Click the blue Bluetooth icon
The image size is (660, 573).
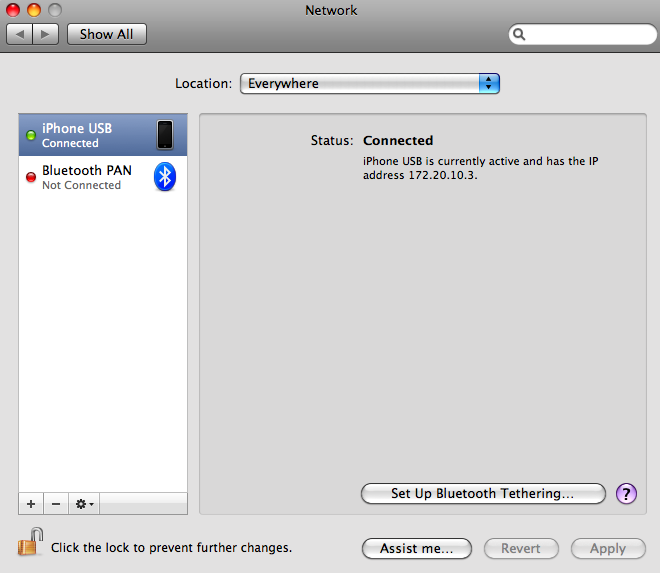click(x=165, y=177)
